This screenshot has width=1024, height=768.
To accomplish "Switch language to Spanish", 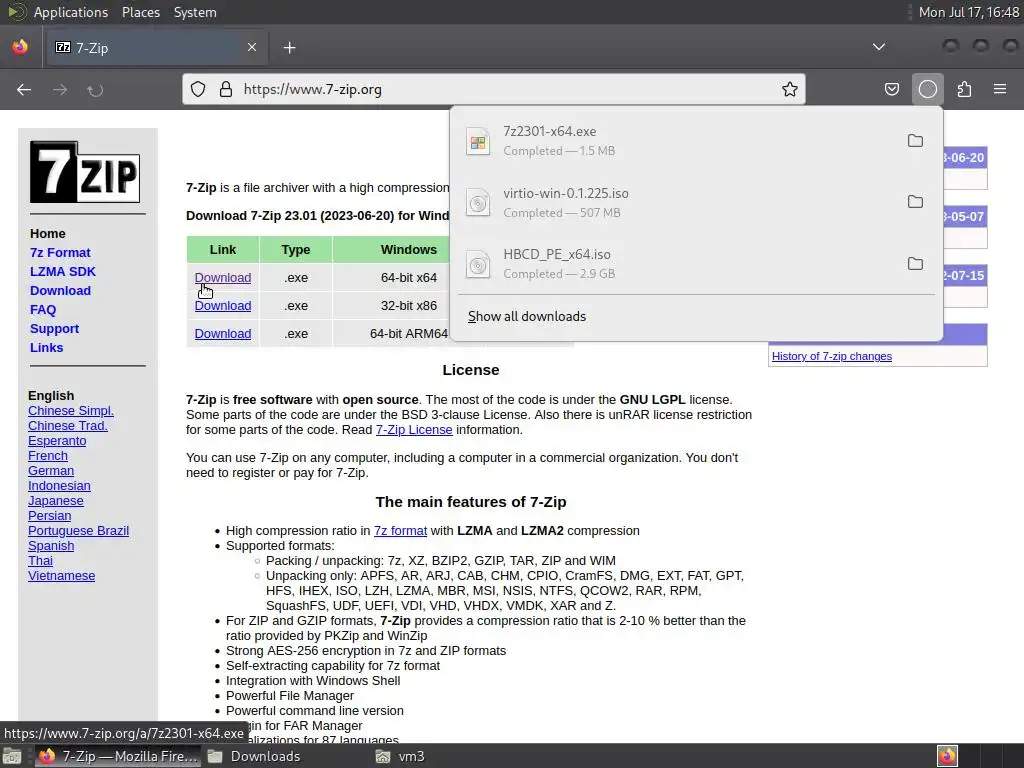I will point(51,546).
